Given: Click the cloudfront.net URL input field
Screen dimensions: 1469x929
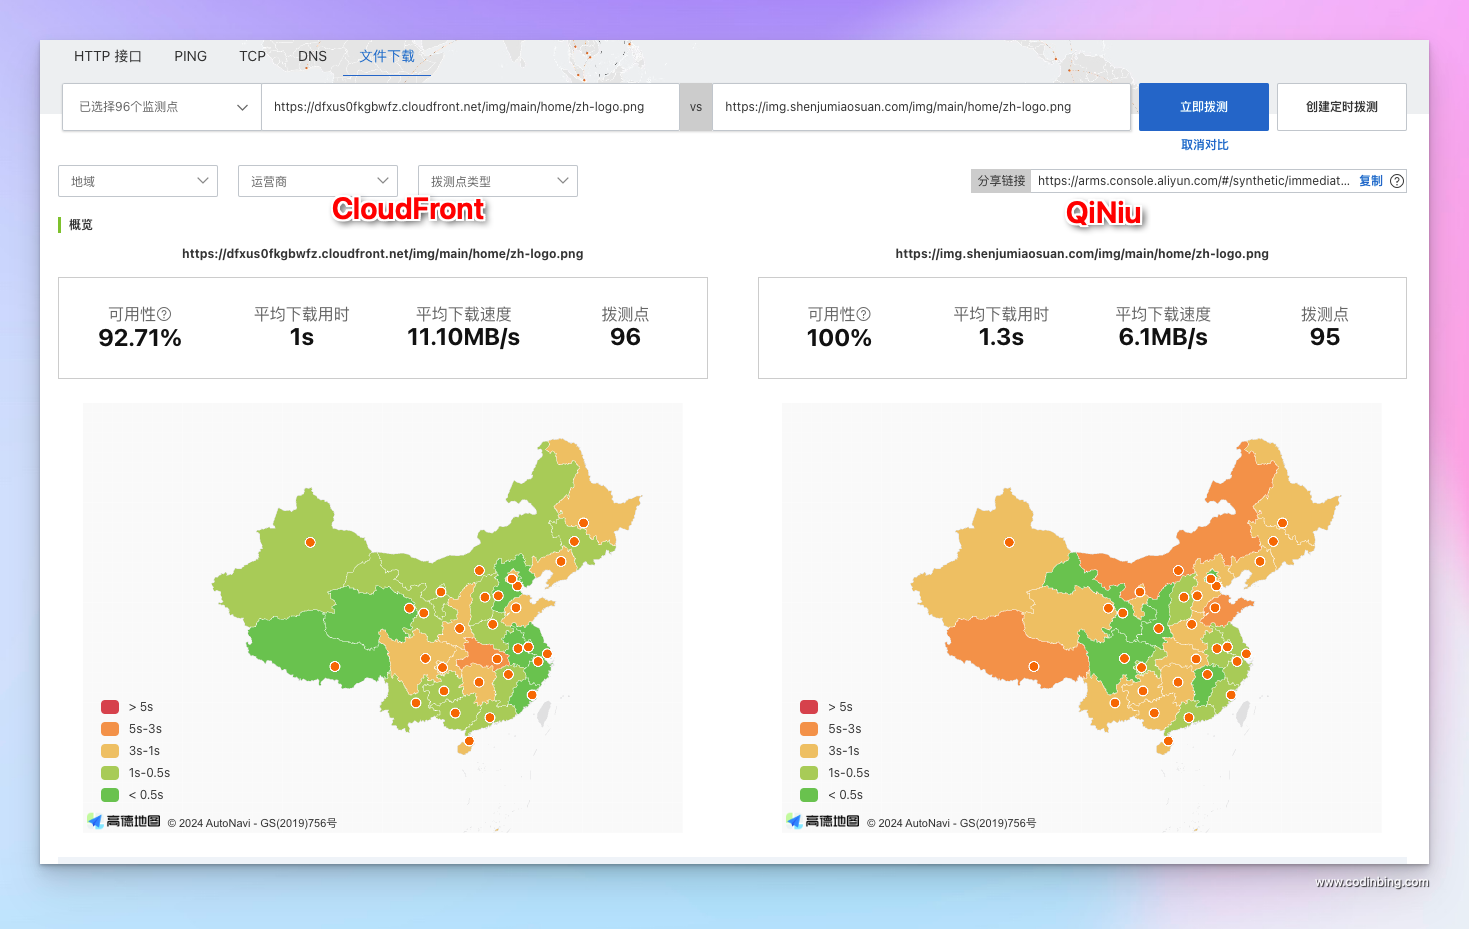Looking at the screenshot, I should (470, 107).
